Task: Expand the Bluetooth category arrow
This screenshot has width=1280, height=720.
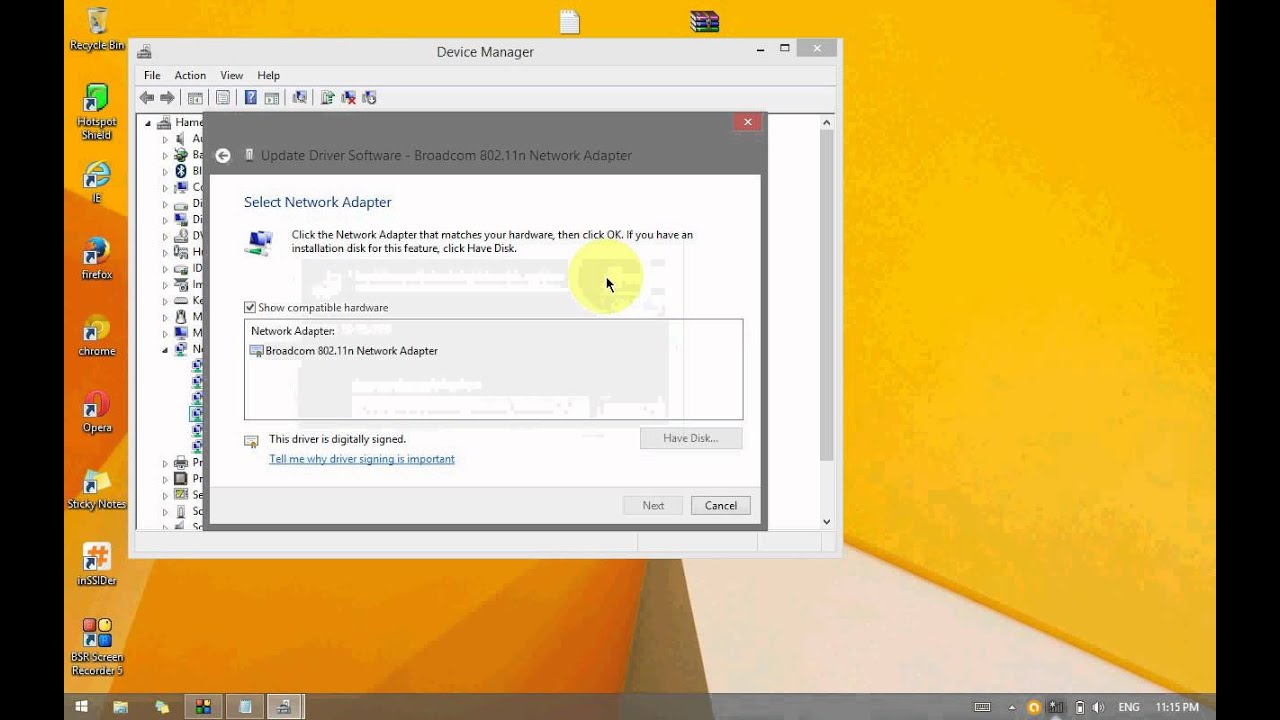Action: 166,171
